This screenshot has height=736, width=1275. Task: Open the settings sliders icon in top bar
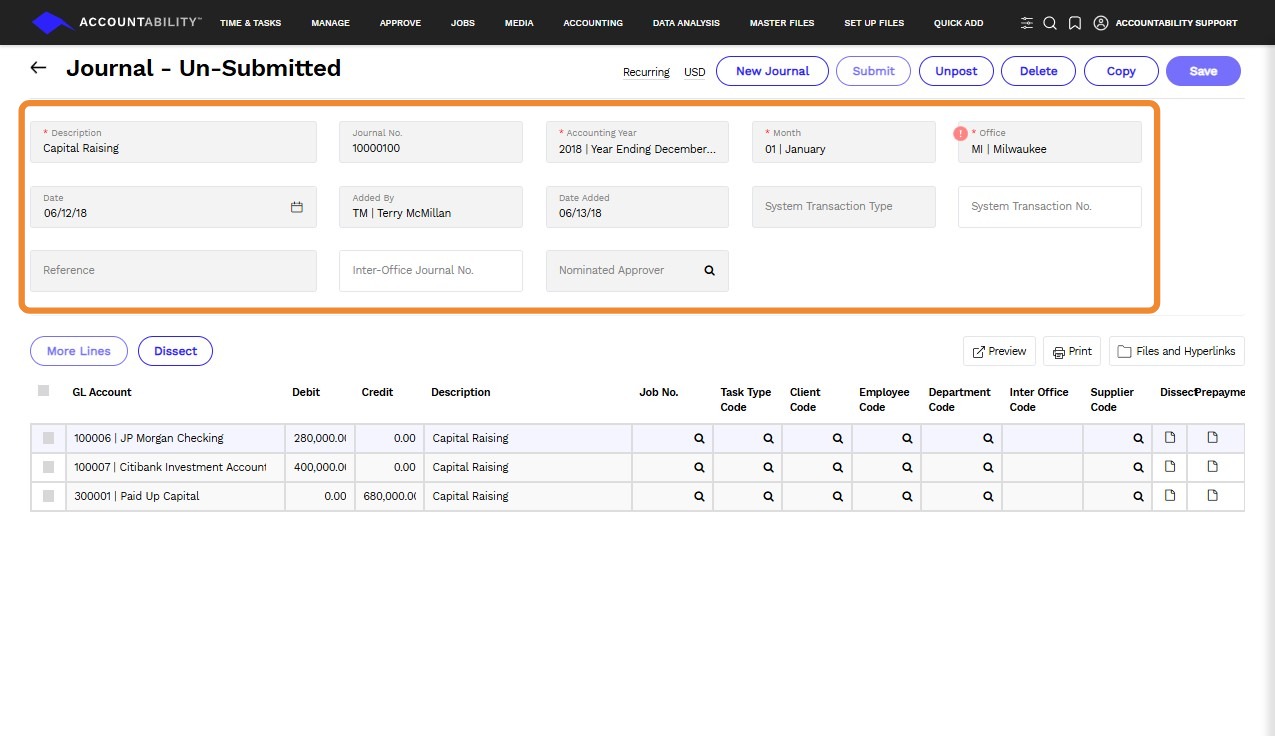pyautogui.click(x=1027, y=23)
